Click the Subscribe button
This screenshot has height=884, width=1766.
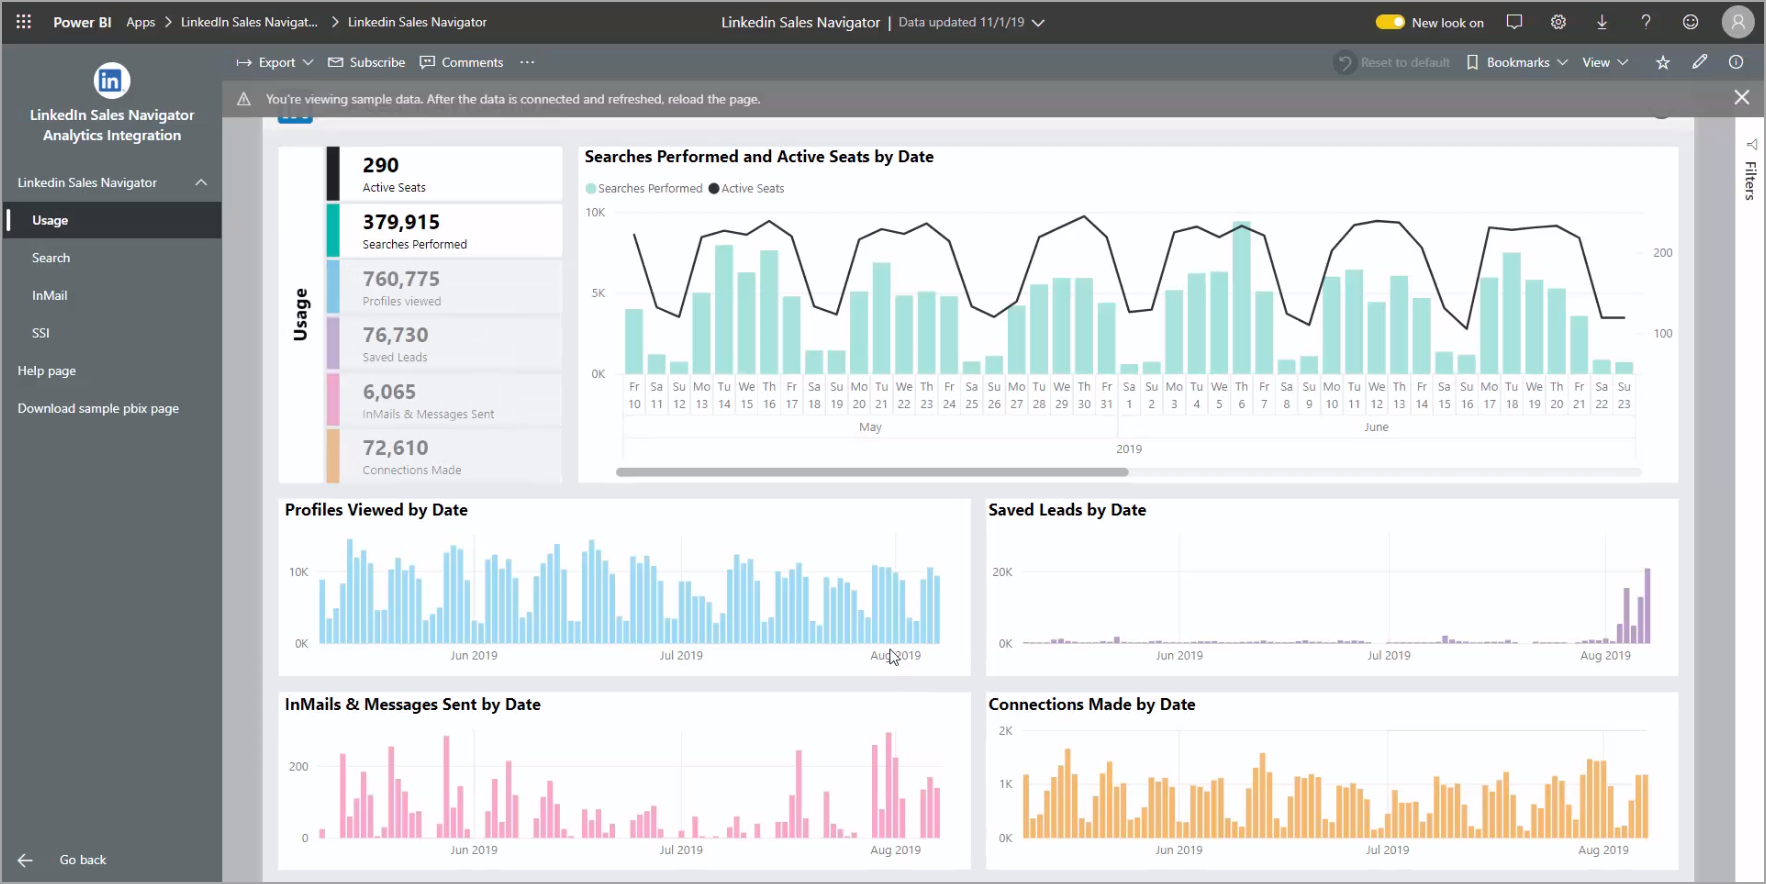[x=367, y=62]
